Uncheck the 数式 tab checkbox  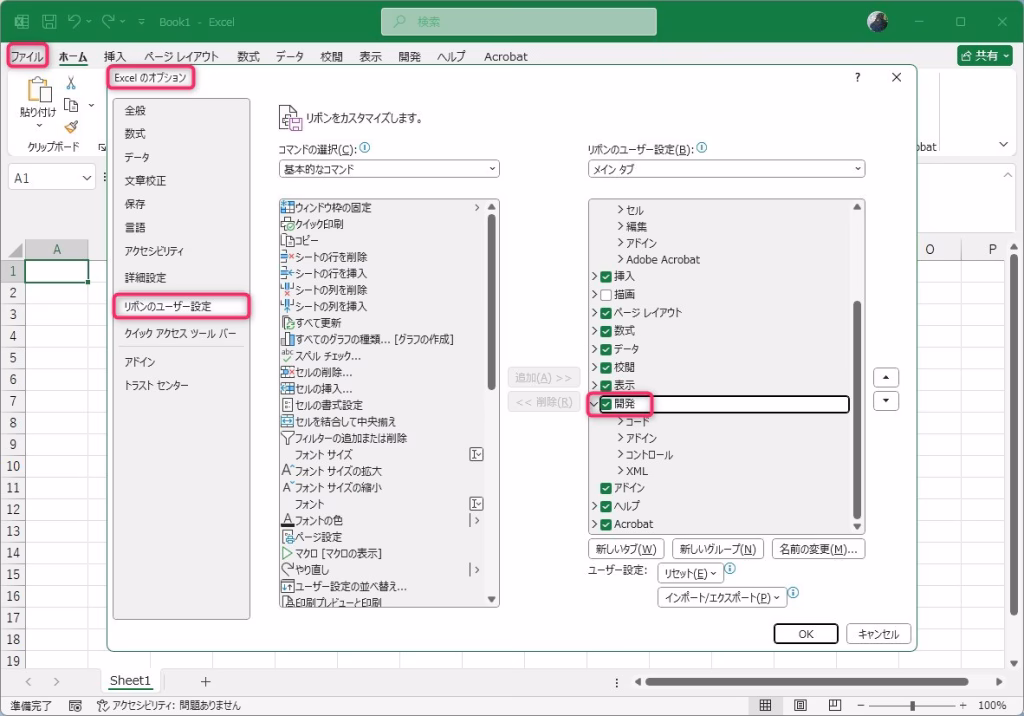coord(606,331)
